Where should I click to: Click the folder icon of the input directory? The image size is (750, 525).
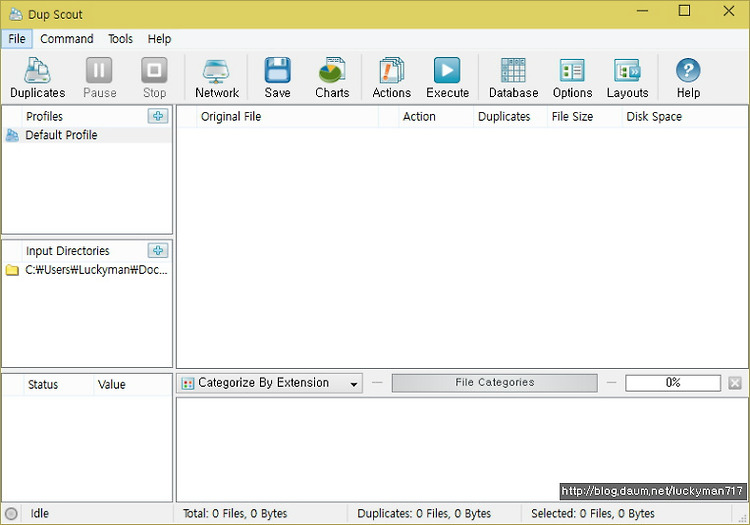tap(12, 270)
